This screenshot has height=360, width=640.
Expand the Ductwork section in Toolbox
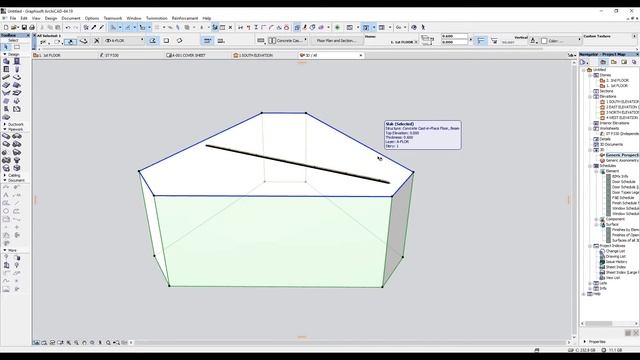click(x=5, y=124)
